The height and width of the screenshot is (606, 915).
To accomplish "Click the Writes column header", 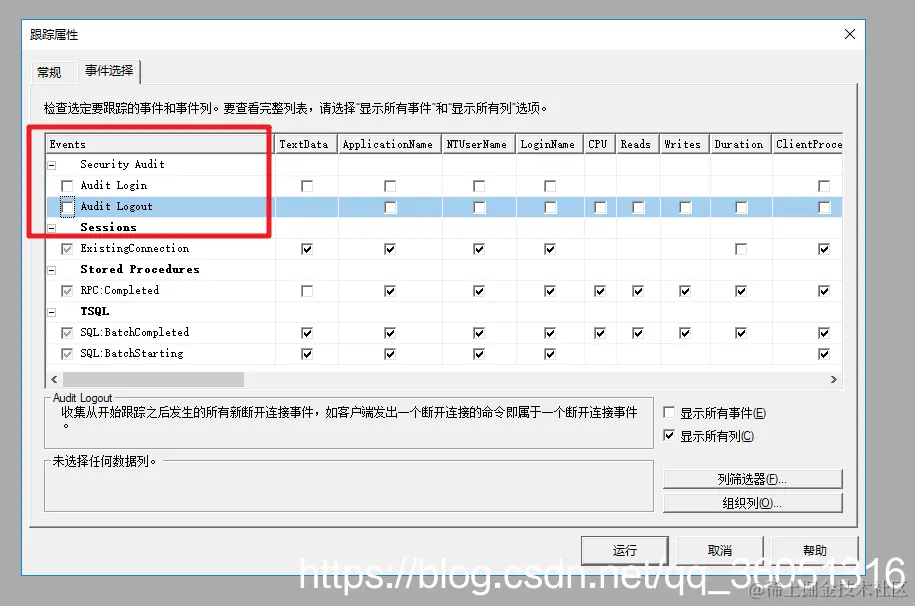I will (x=685, y=144).
